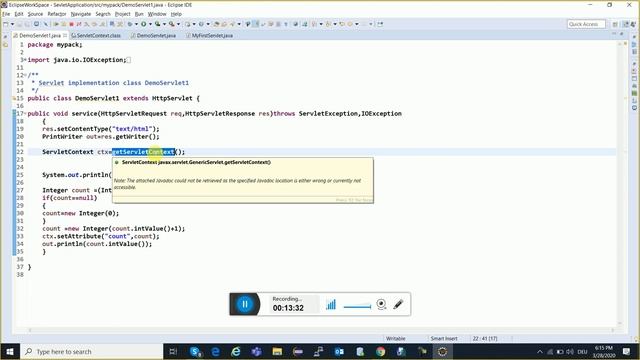Open Outlook from the taskbar
The height and width of the screenshot is (360, 640).
tap(339, 351)
